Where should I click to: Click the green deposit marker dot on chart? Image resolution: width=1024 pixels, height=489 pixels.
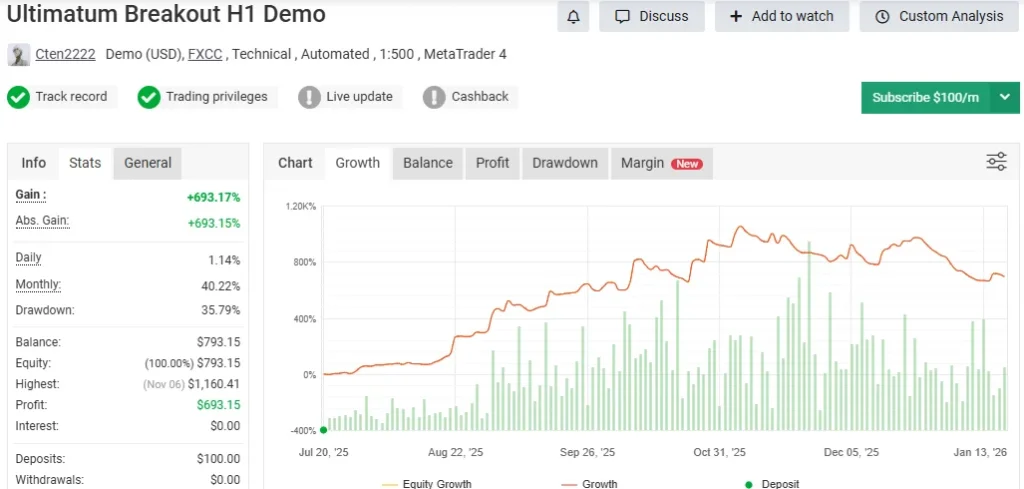point(323,430)
